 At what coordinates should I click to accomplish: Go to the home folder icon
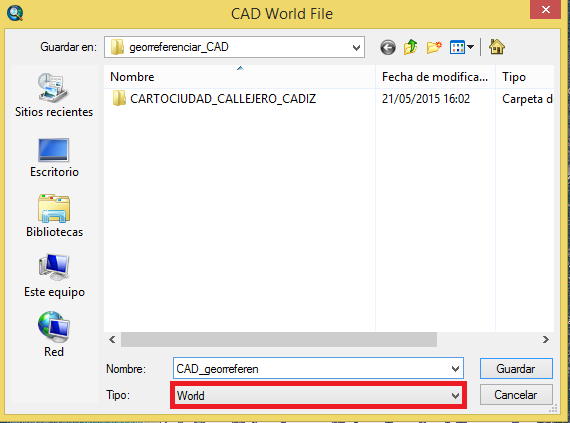coord(497,47)
